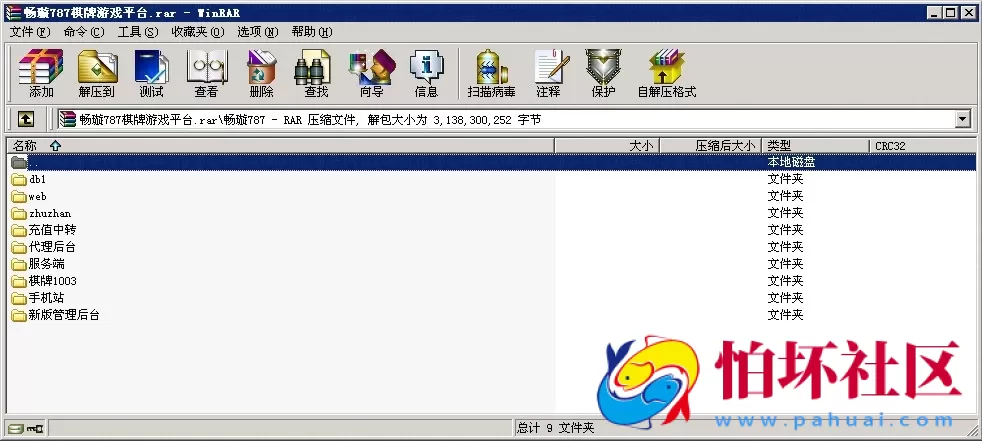Click '文件夹' type in zhuzhan row

click(x=785, y=214)
